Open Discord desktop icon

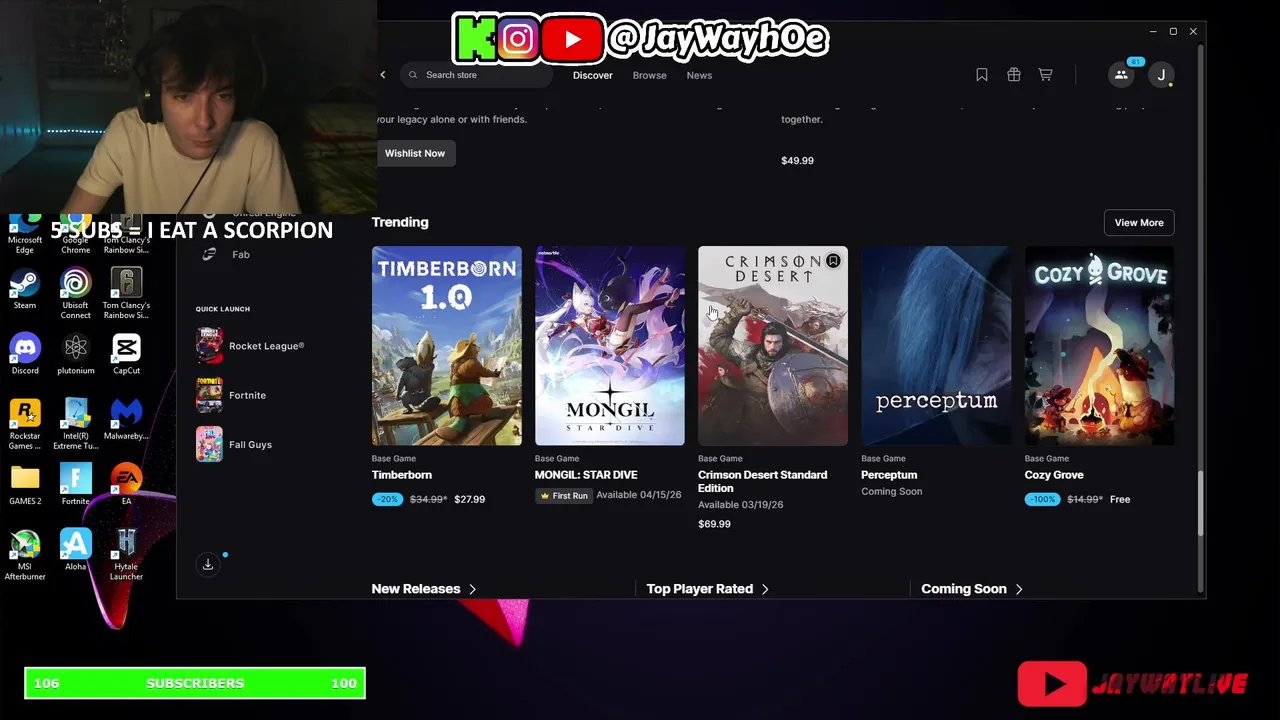(x=25, y=354)
